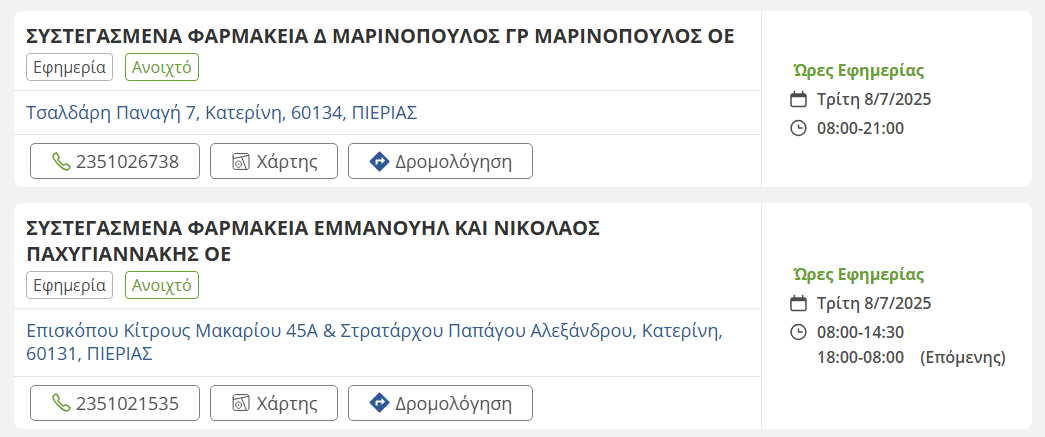Click clock icon beside 08:00-14:30
This screenshot has height=437, width=1045.
(x=798, y=332)
